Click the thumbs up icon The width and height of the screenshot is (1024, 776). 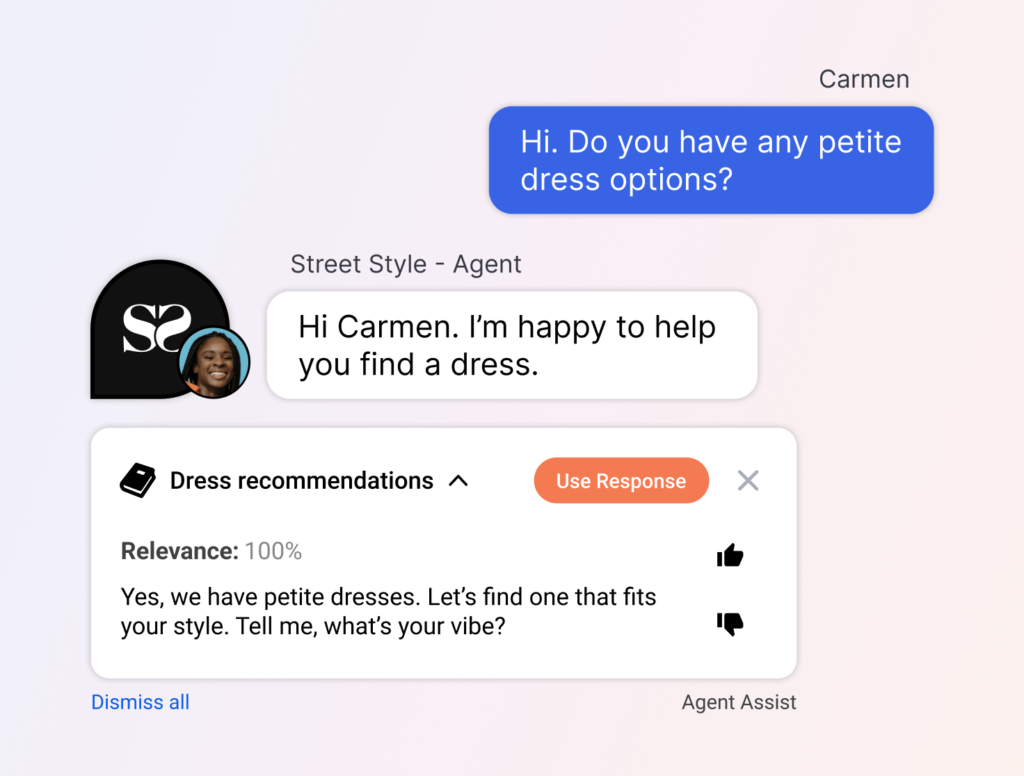tap(730, 555)
